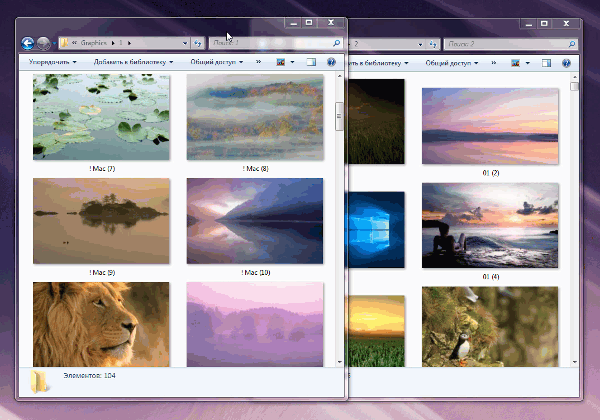Image resolution: width=600 pixels, height=420 pixels.
Task: Select the '! Mac (7)' lily pads thumbnail
Action: point(101,117)
